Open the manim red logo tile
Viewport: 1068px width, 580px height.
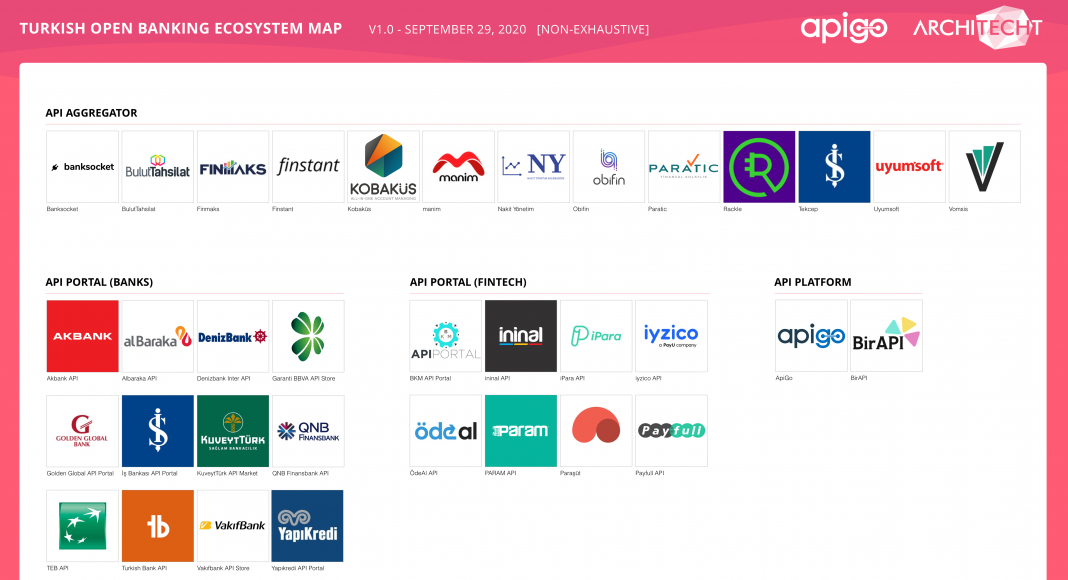(458, 167)
